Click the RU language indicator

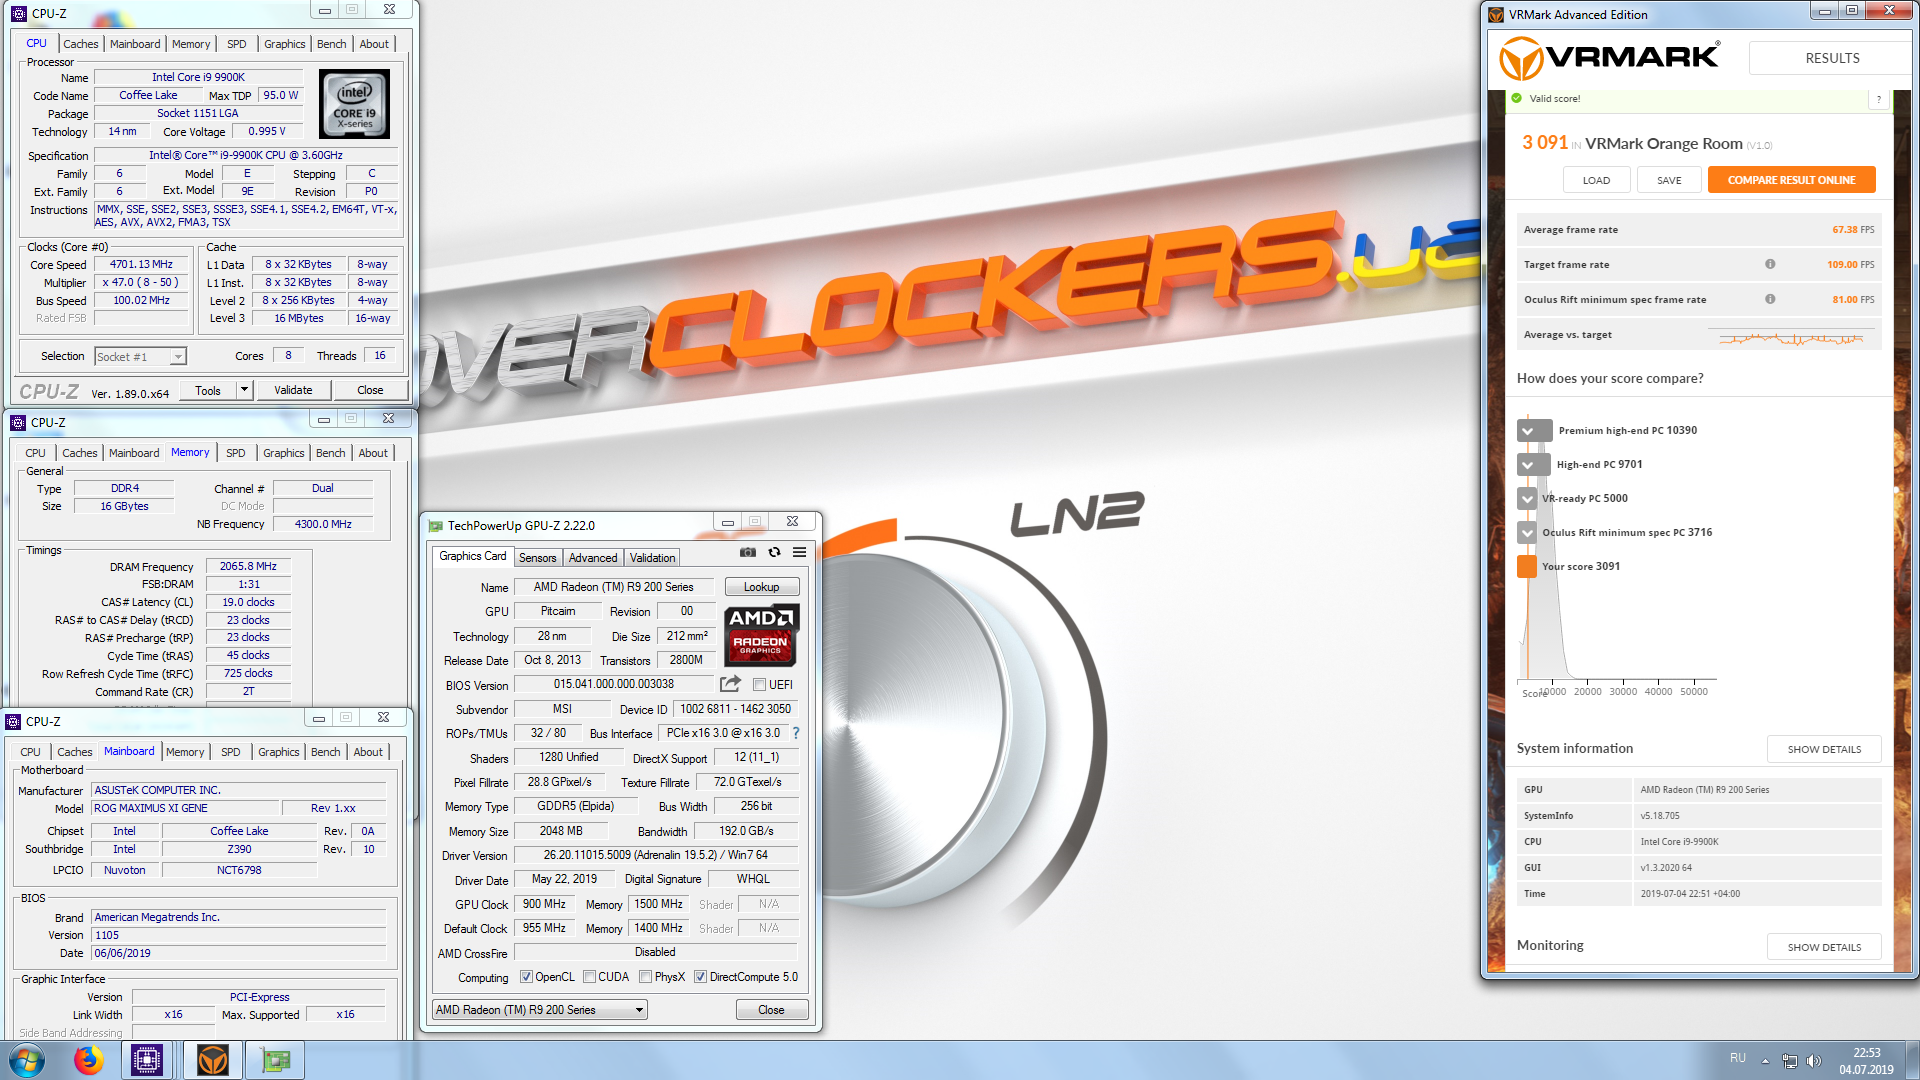tap(1738, 1058)
